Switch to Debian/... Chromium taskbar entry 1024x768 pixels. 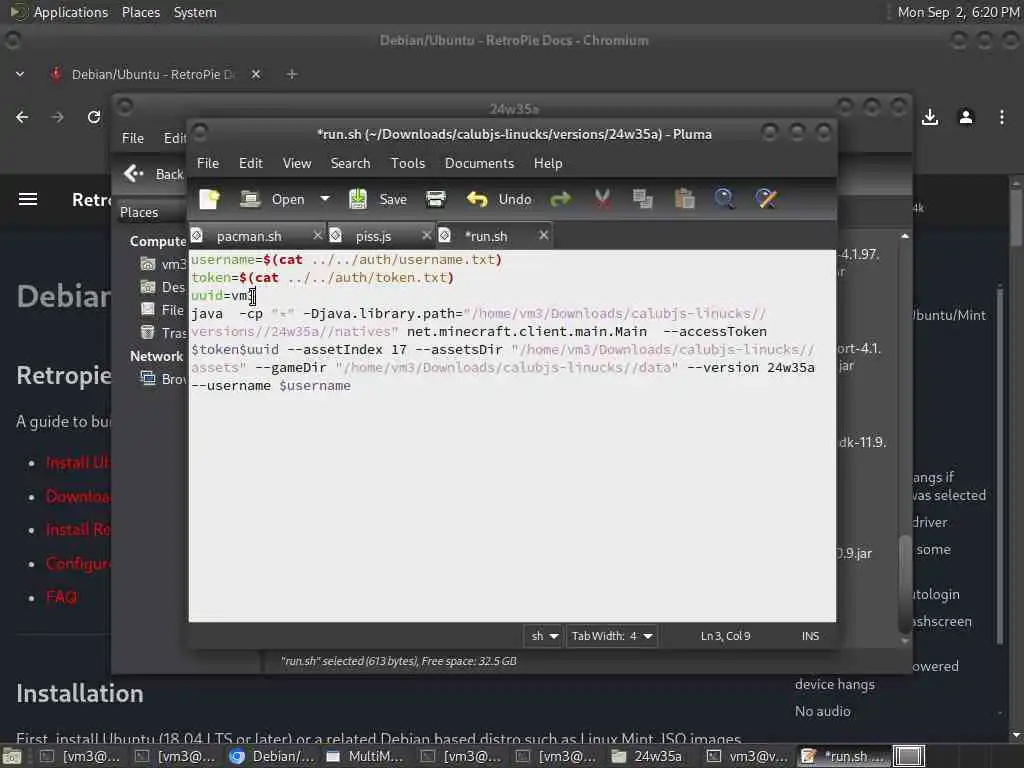272,756
